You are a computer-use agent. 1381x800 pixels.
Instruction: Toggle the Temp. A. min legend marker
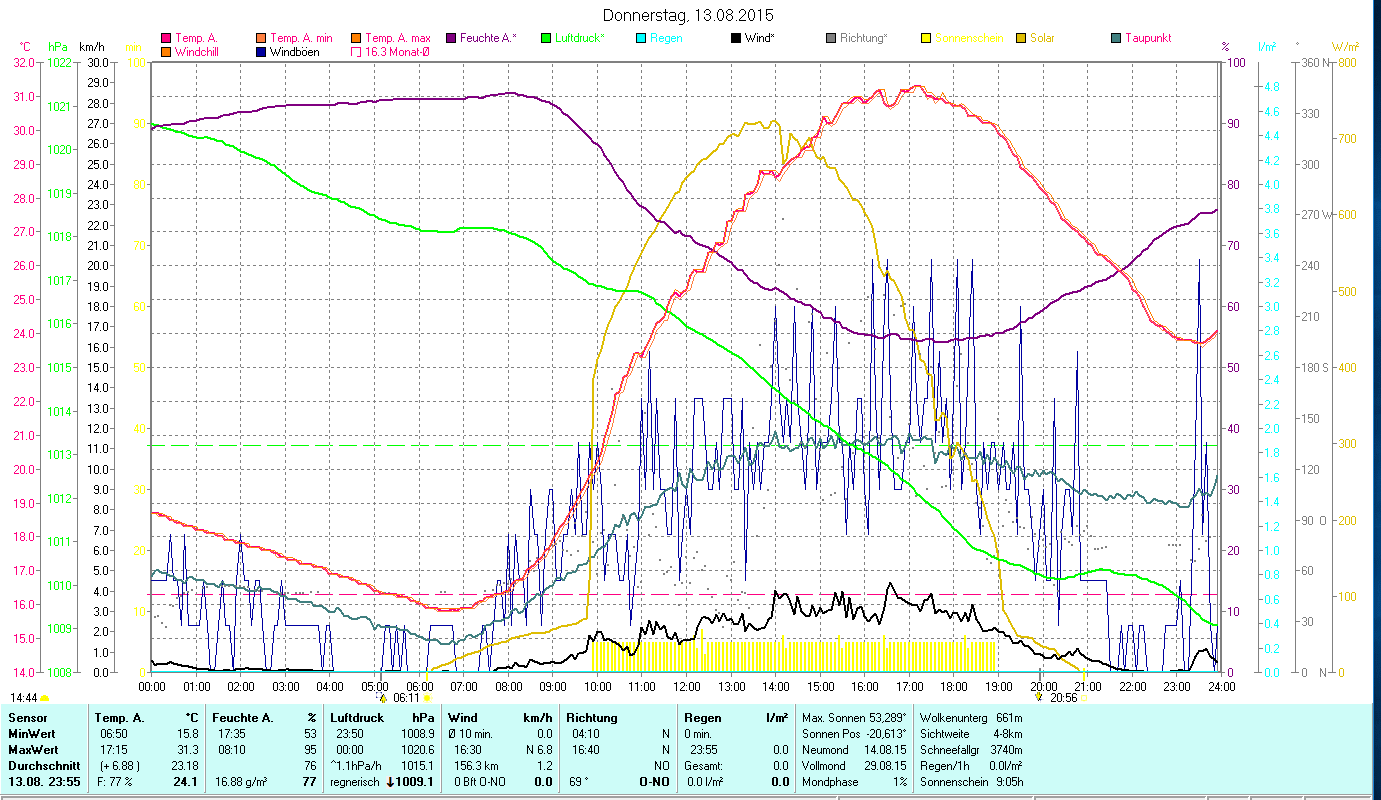[x=261, y=39]
